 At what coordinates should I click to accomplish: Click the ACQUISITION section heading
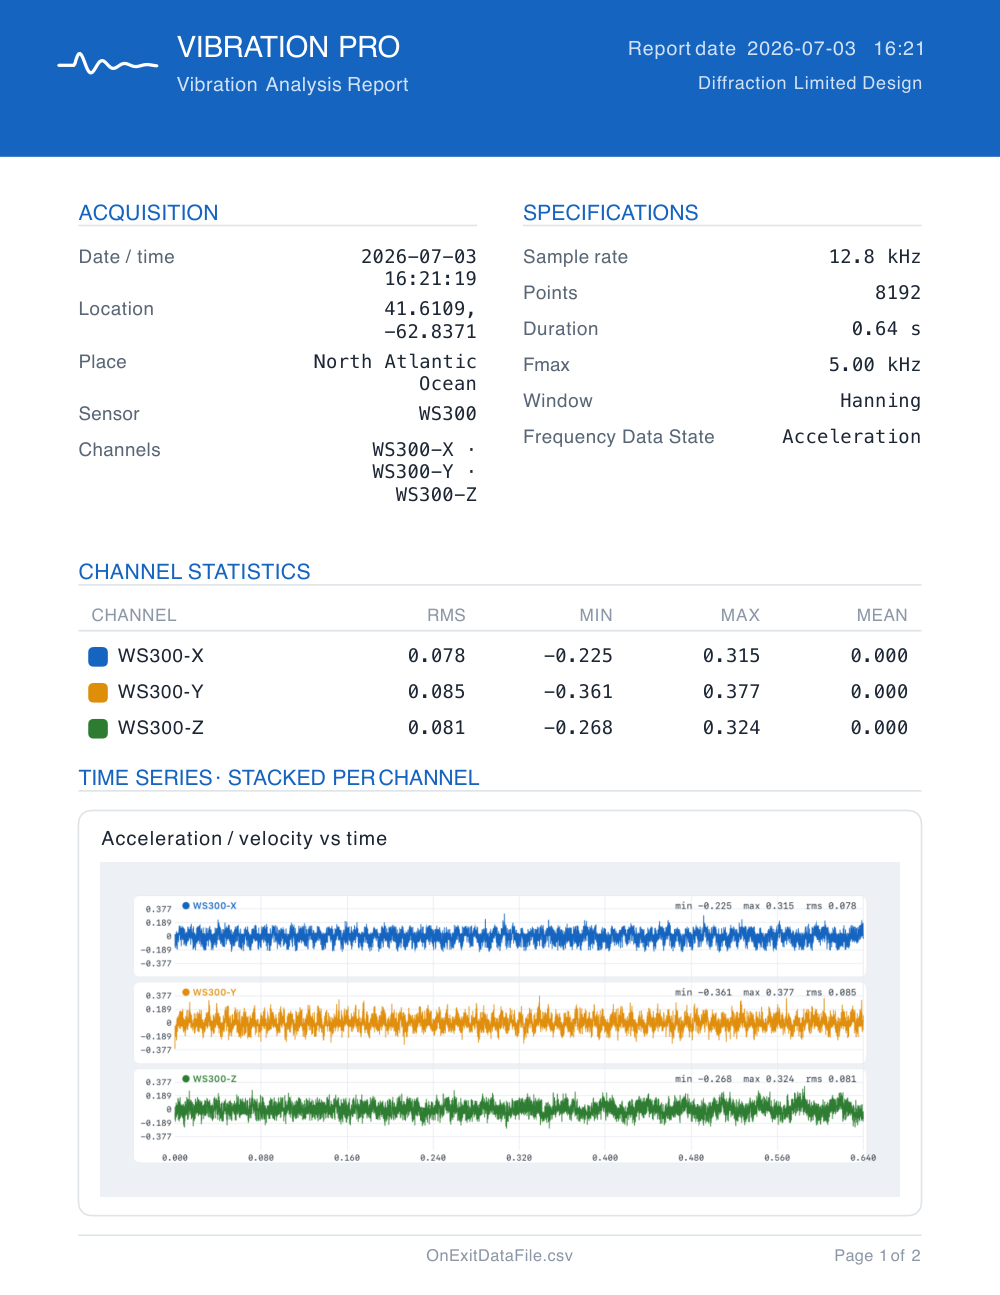point(148,213)
